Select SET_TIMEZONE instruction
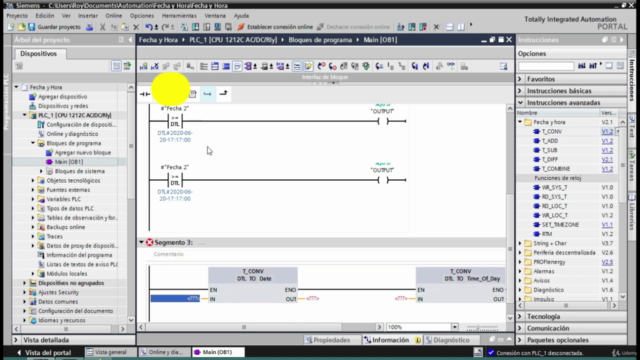Image resolution: width=640 pixels, height=360 pixels. pos(560,225)
